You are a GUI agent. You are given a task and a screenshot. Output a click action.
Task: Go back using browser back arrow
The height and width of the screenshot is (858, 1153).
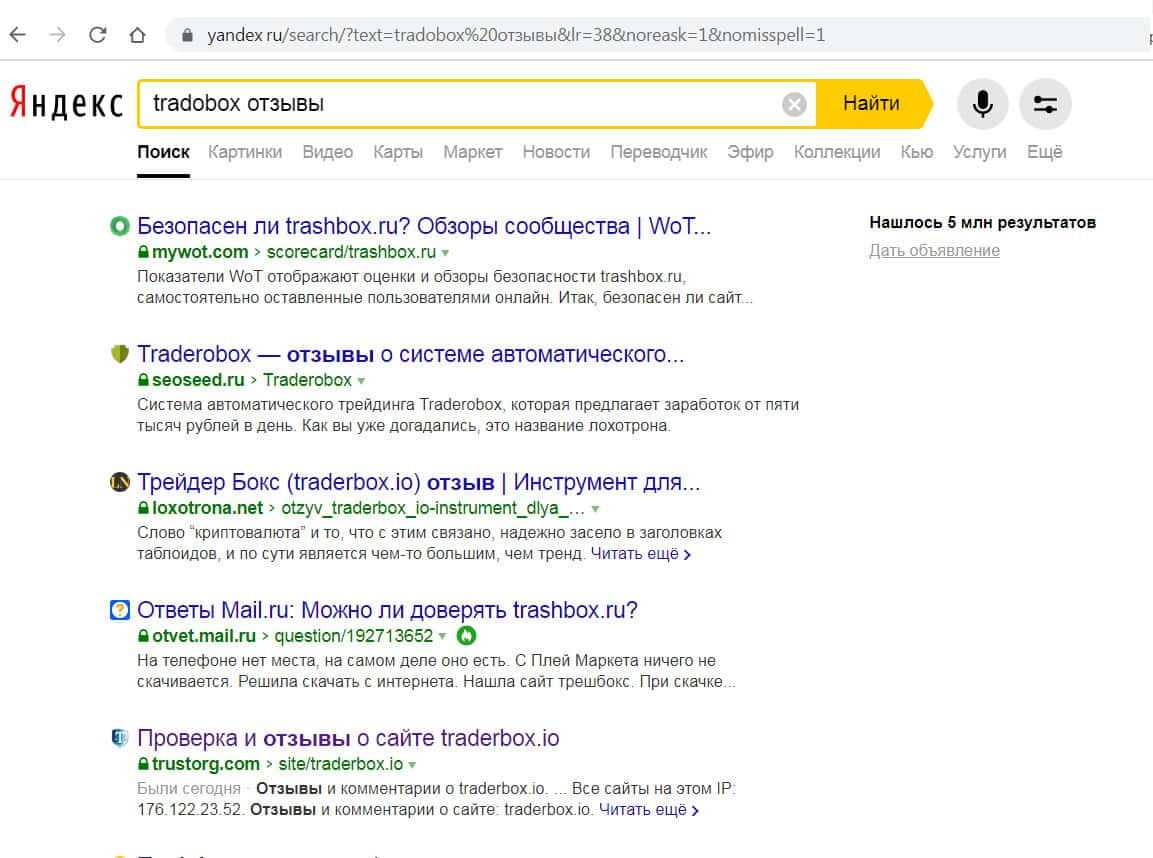18,35
